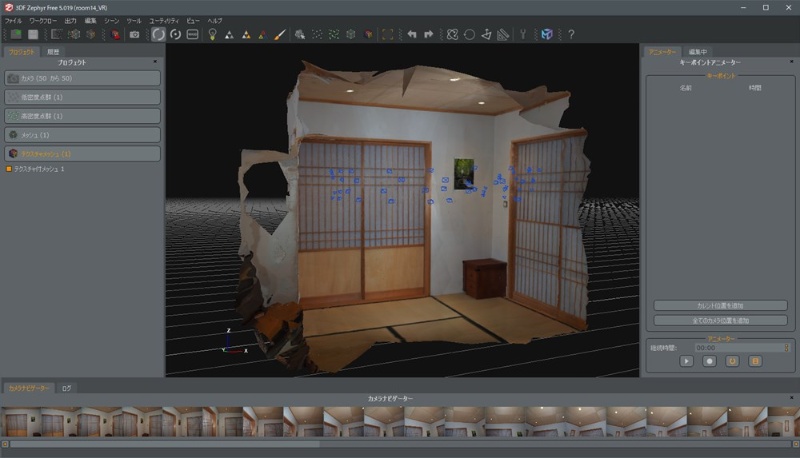
Task: Collapse the テクスチャメッシュ (1) section
Action: pyautogui.click(x=82, y=153)
